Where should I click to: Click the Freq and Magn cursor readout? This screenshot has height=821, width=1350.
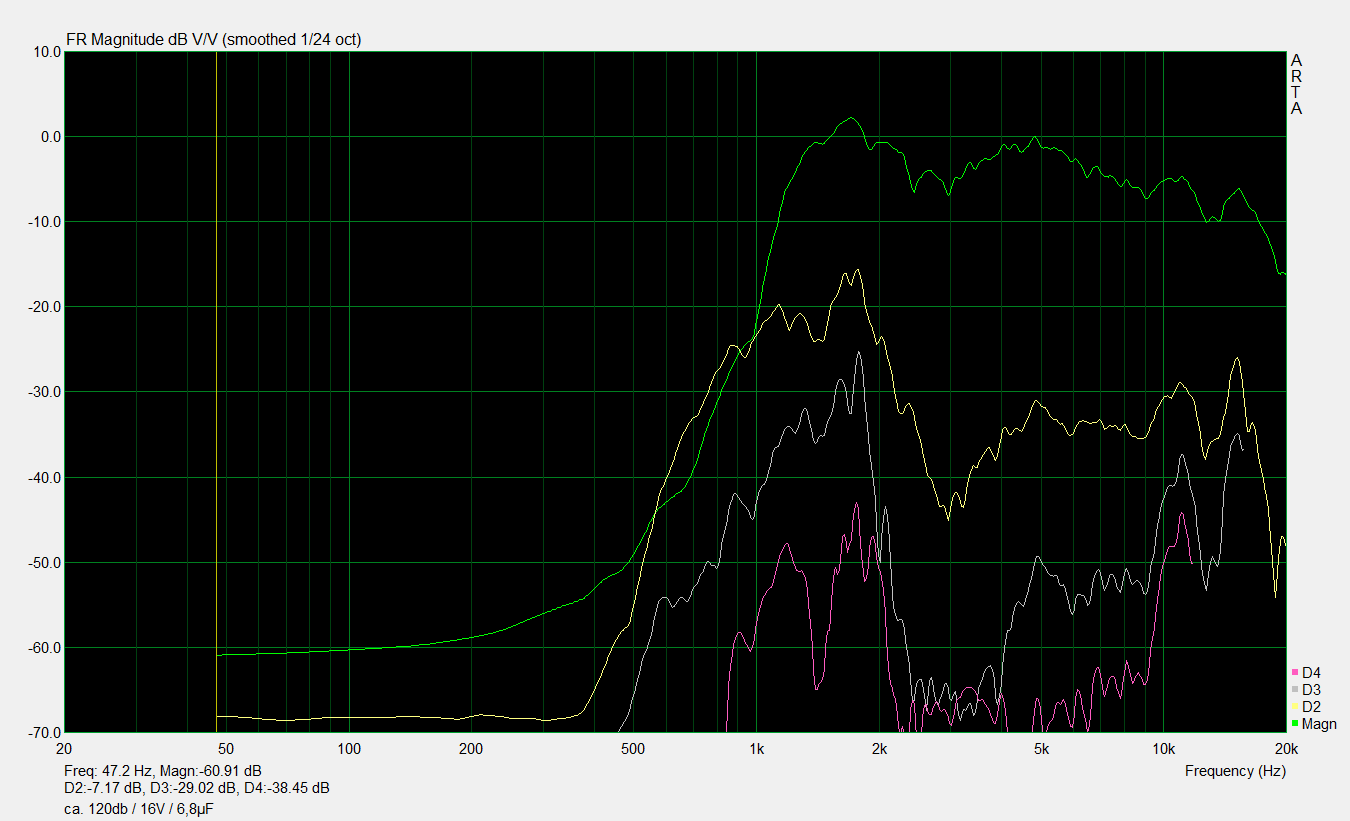(x=162, y=771)
